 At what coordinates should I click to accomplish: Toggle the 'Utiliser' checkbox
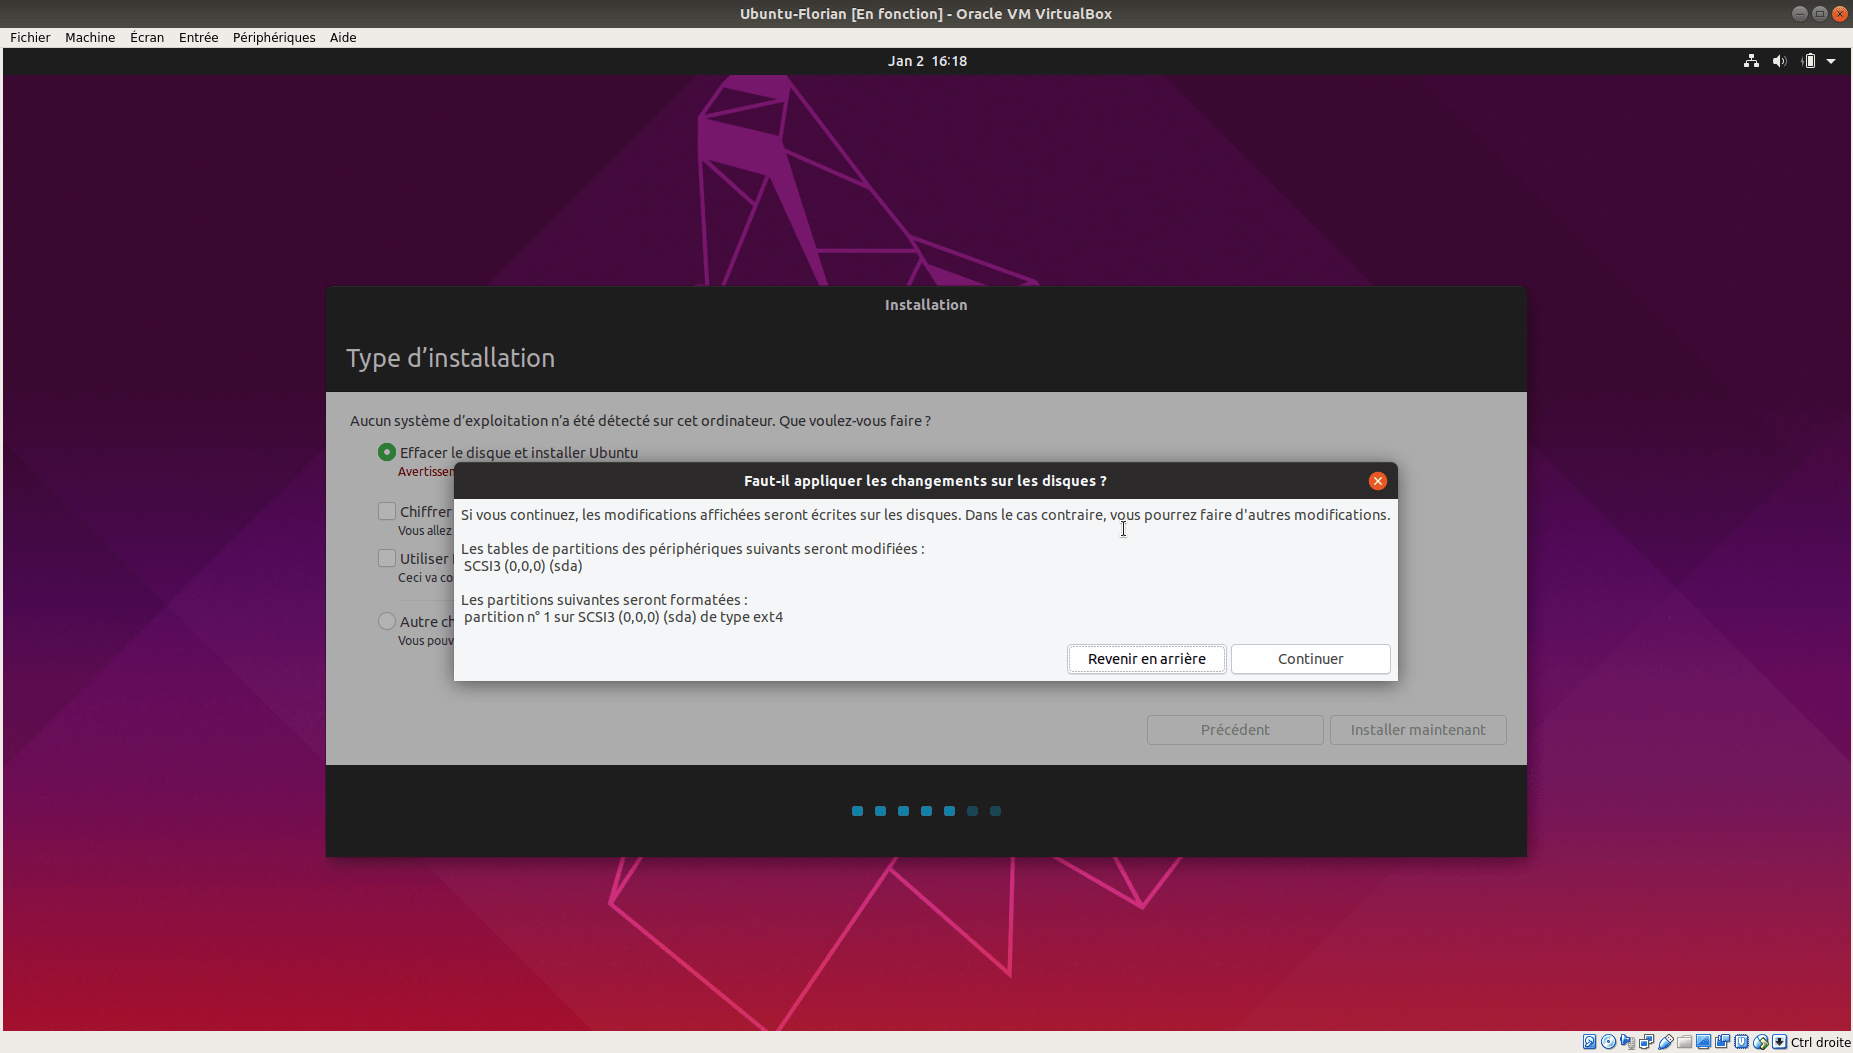(387, 558)
